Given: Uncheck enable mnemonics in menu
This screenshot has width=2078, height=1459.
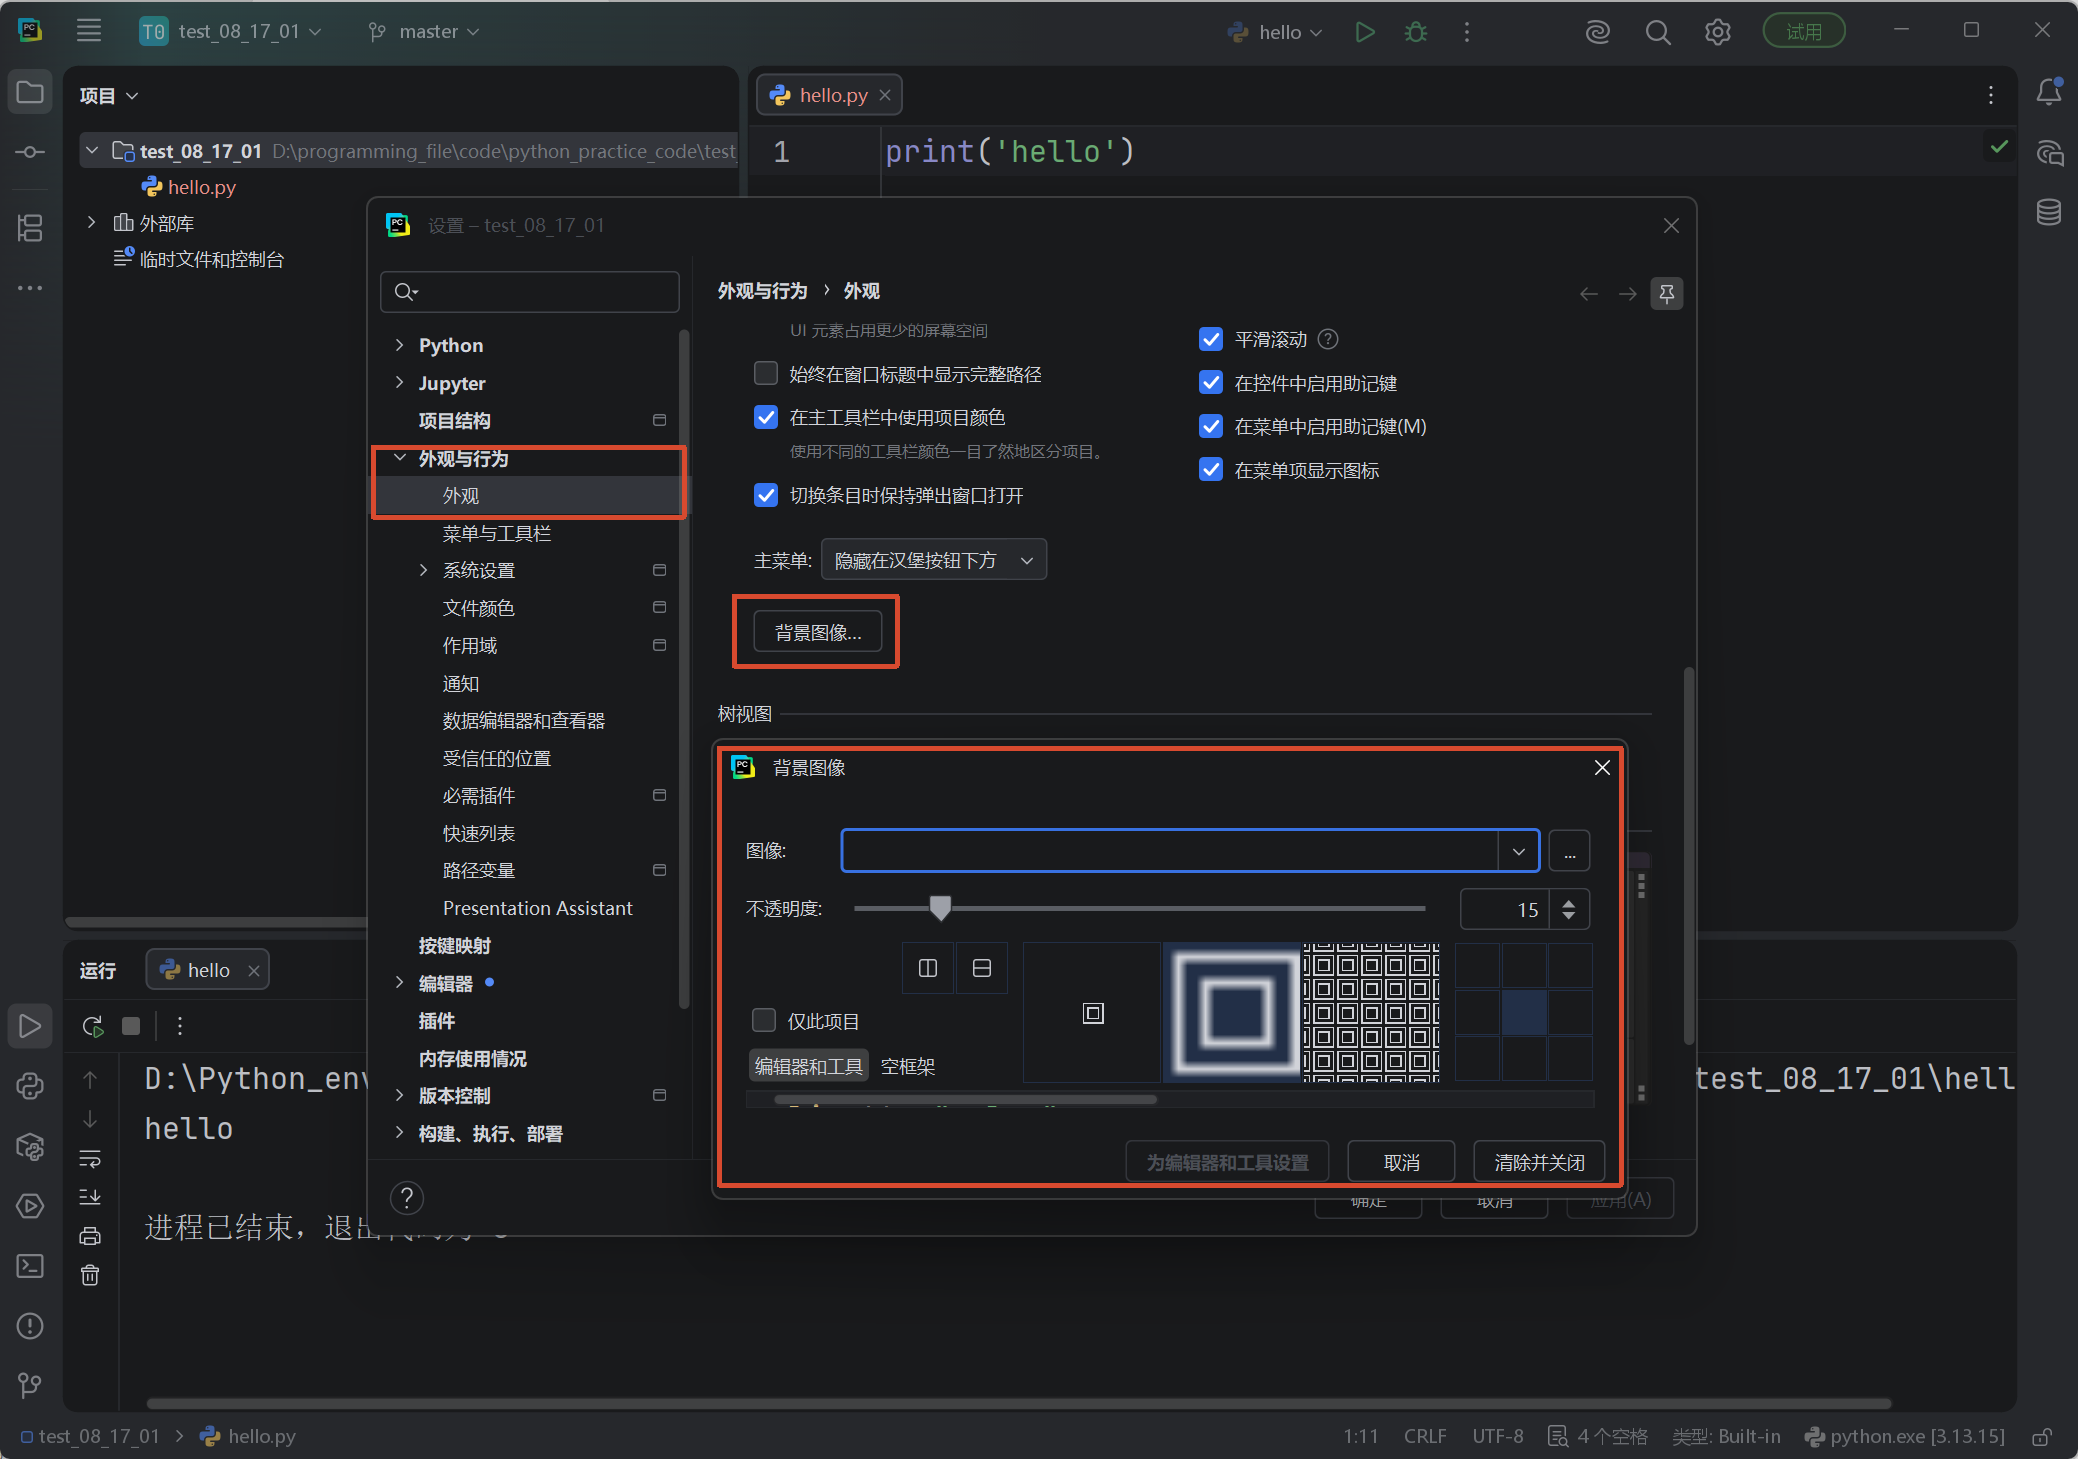Looking at the screenshot, I should point(1211,426).
